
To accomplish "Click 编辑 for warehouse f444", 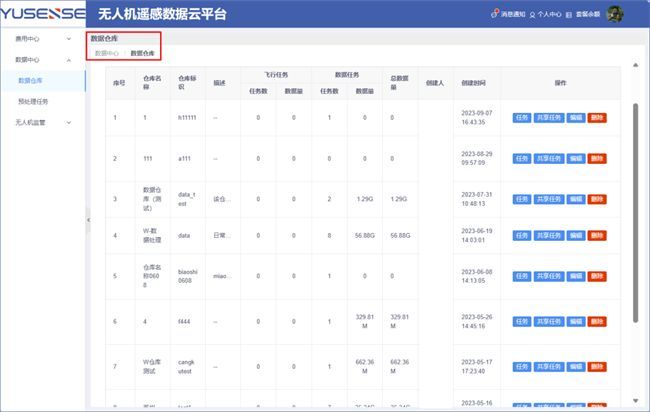I will point(576,322).
